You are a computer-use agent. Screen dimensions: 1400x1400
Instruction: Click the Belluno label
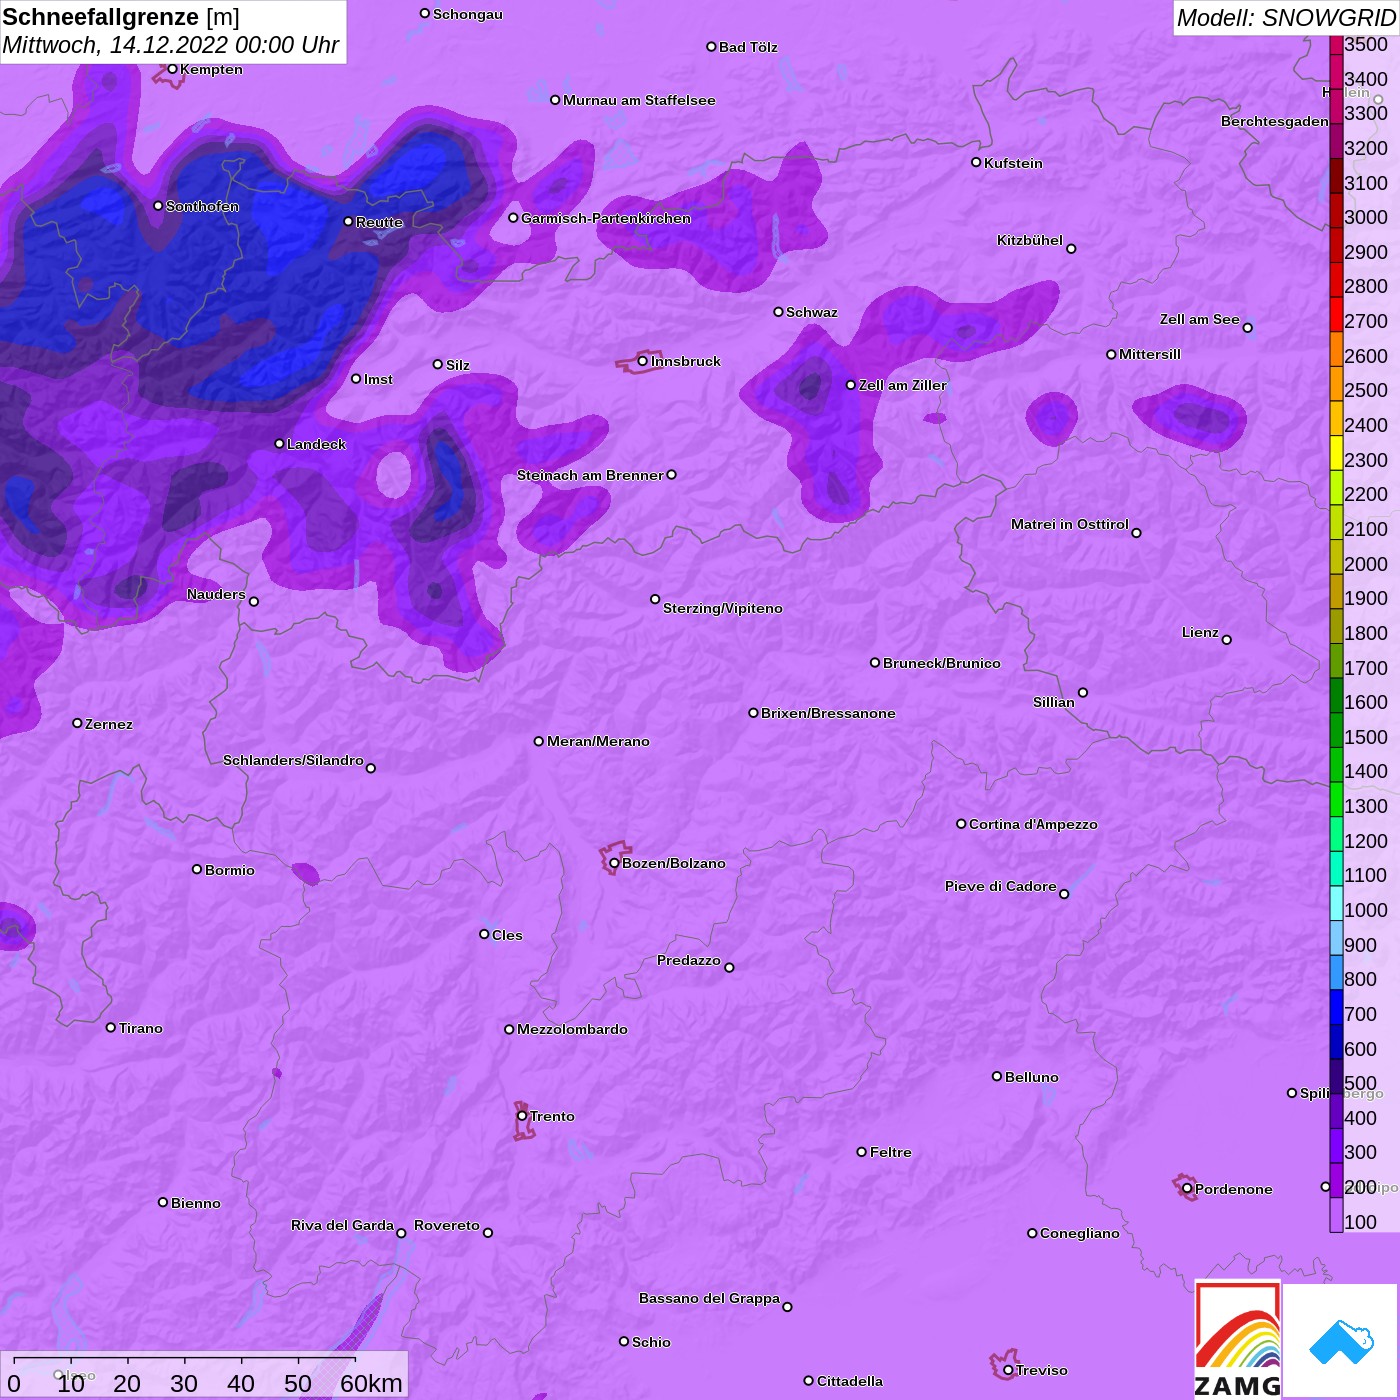click(x=1032, y=1077)
